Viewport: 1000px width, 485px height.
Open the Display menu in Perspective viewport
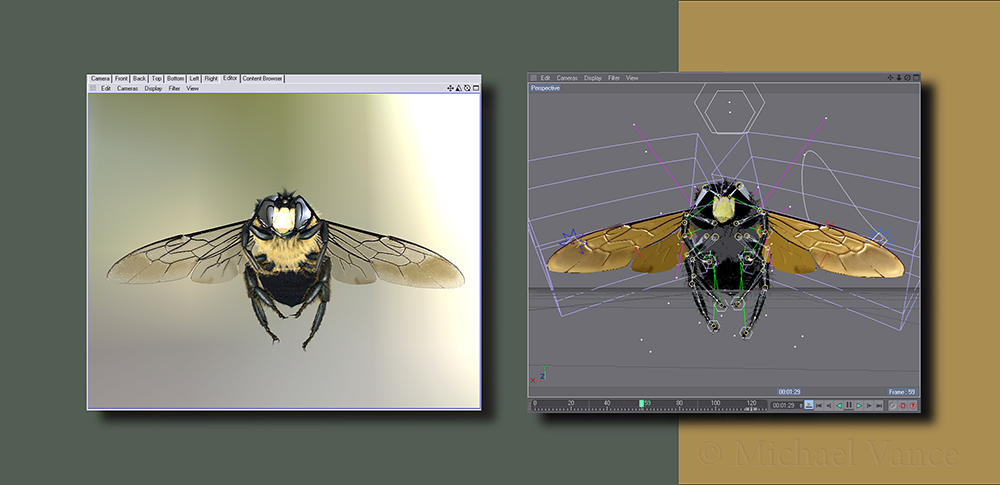tap(593, 77)
